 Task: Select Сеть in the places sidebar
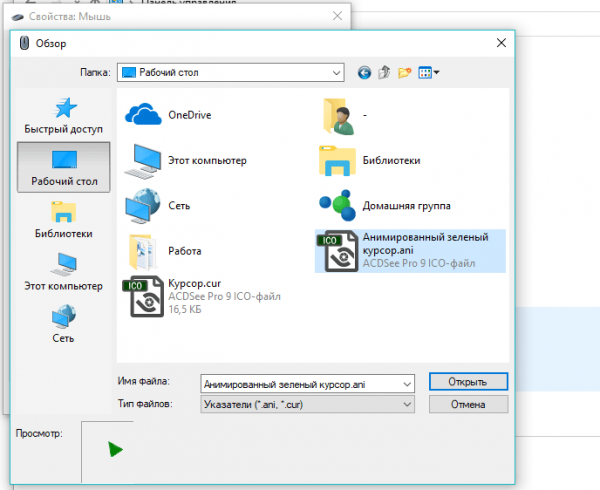tap(64, 324)
